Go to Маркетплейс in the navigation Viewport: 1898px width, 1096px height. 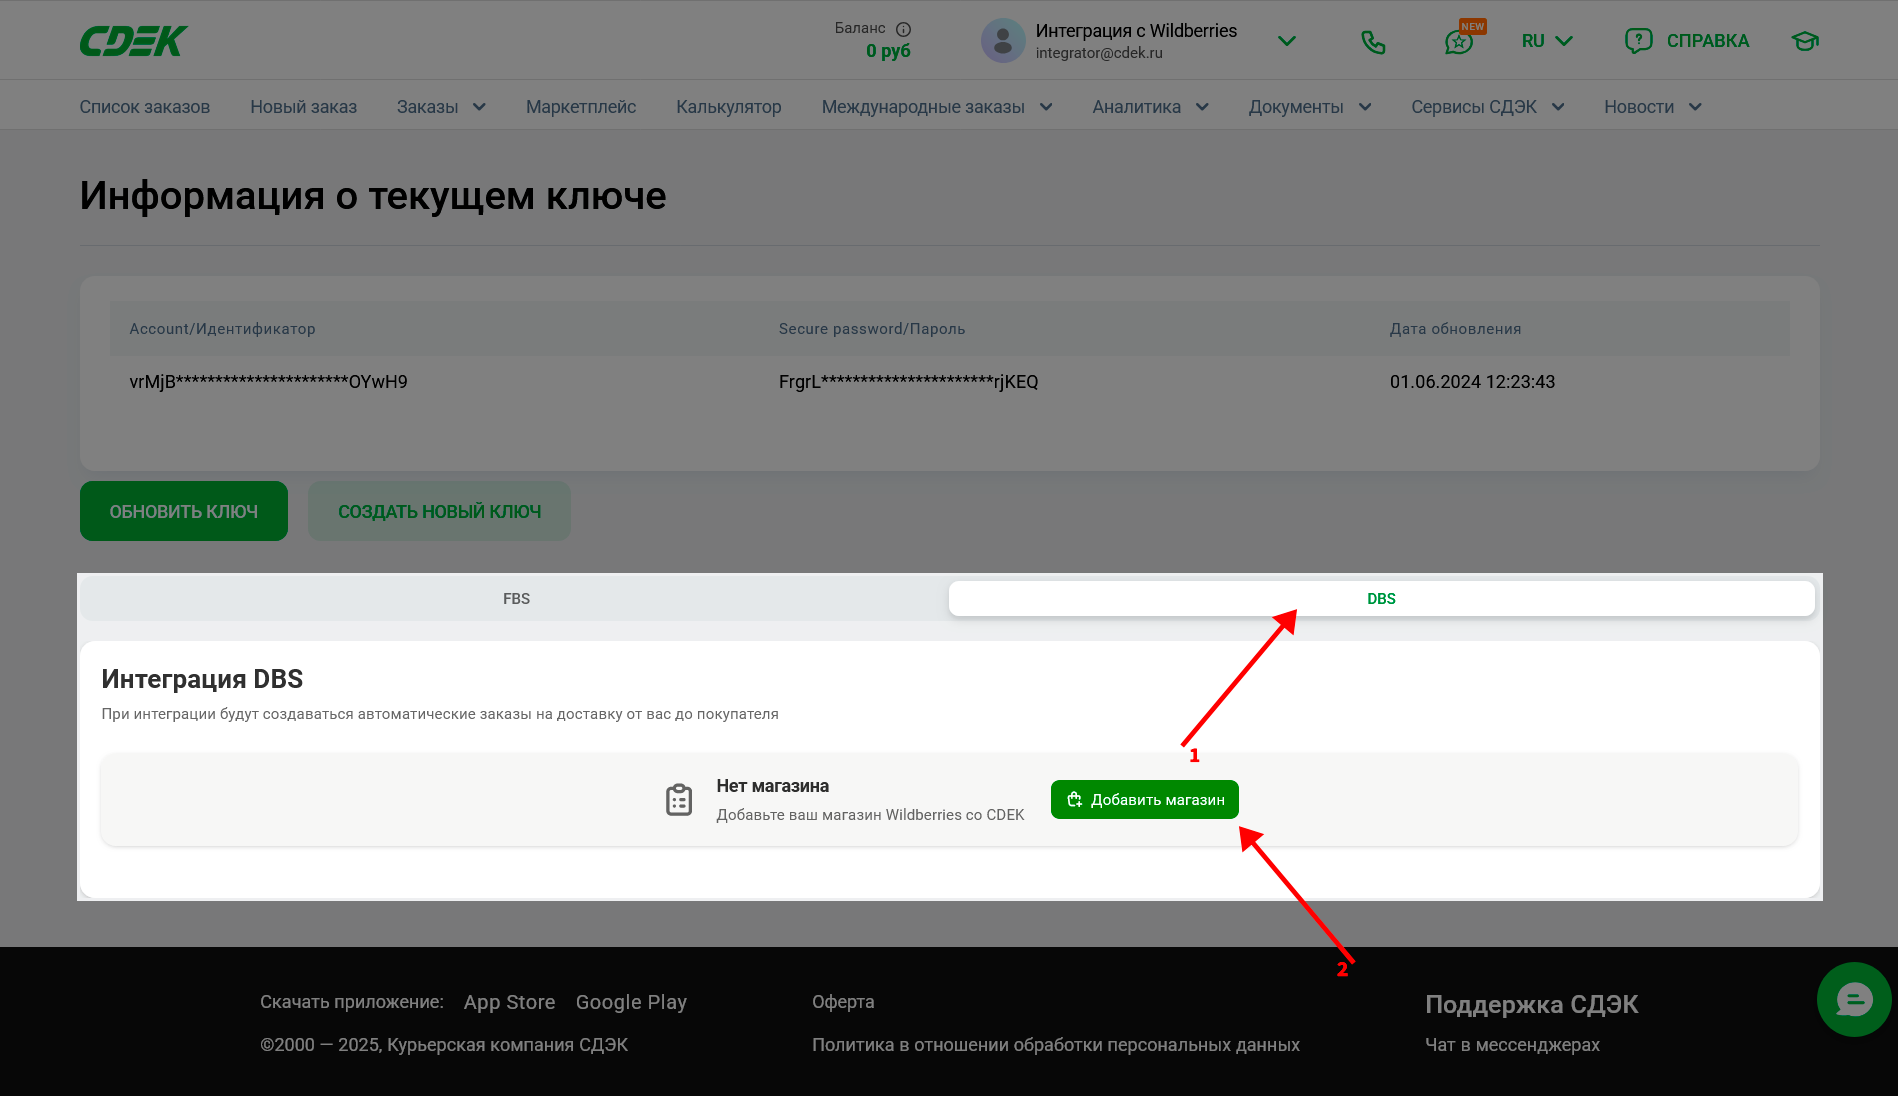click(581, 107)
